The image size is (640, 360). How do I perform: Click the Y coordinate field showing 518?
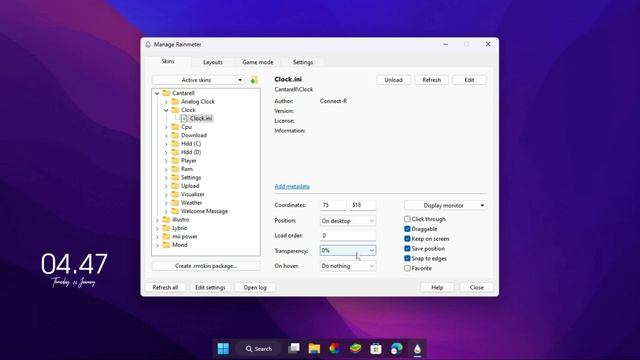pyautogui.click(x=362, y=205)
